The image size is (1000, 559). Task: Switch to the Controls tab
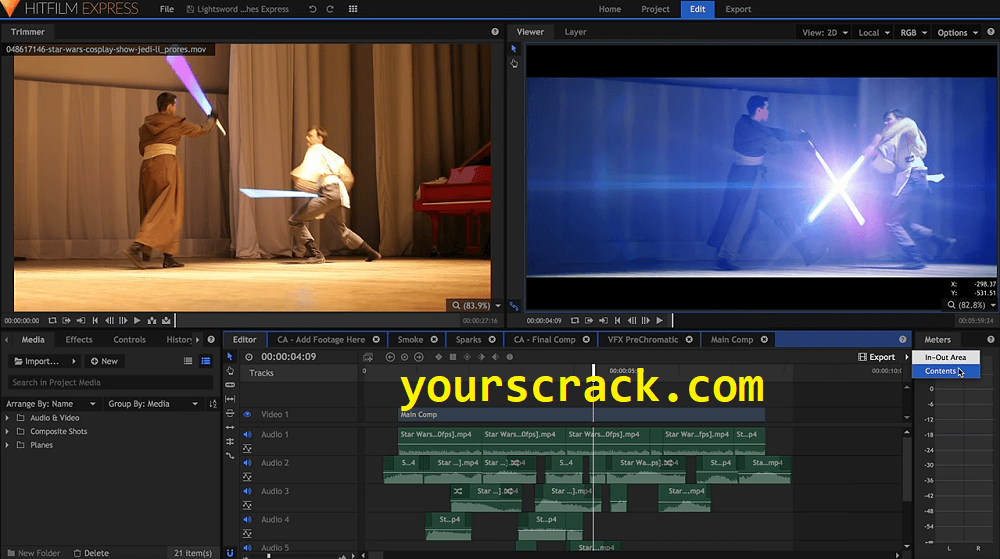pyautogui.click(x=129, y=340)
